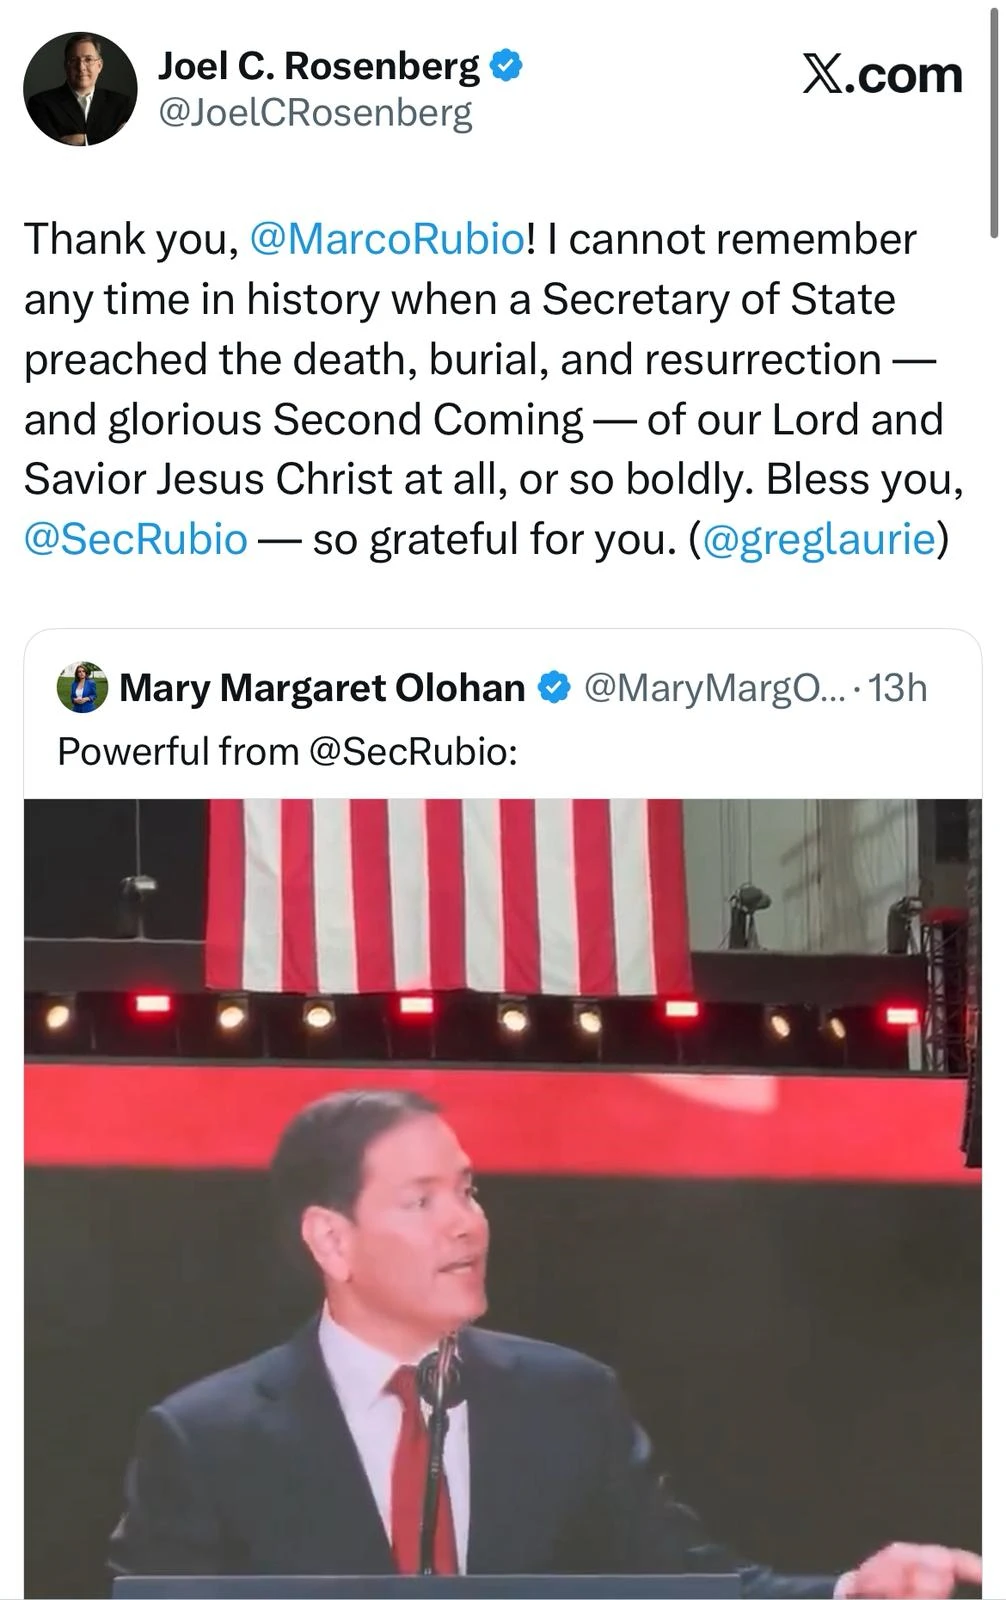This screenshot has height=1600, width=1006.
Task: Open the Joel C. Rosenberg display name
Action: (x=319, y=66)
